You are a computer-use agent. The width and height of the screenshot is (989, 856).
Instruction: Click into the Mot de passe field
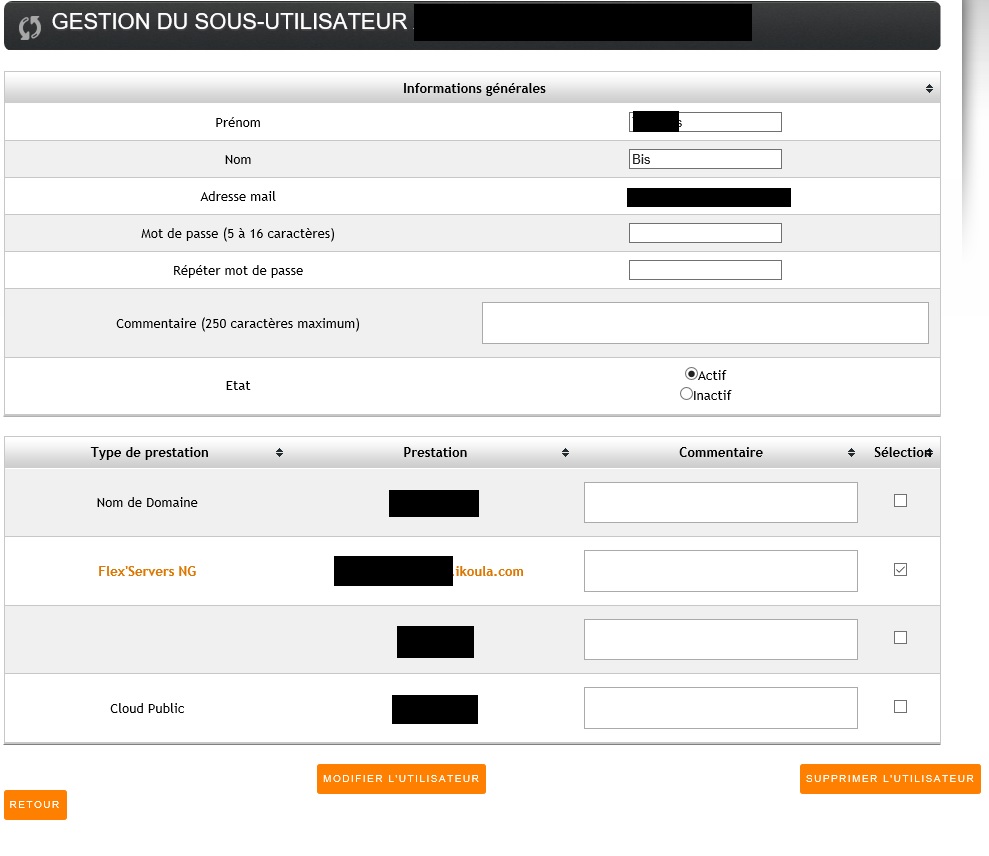point(705,233)
